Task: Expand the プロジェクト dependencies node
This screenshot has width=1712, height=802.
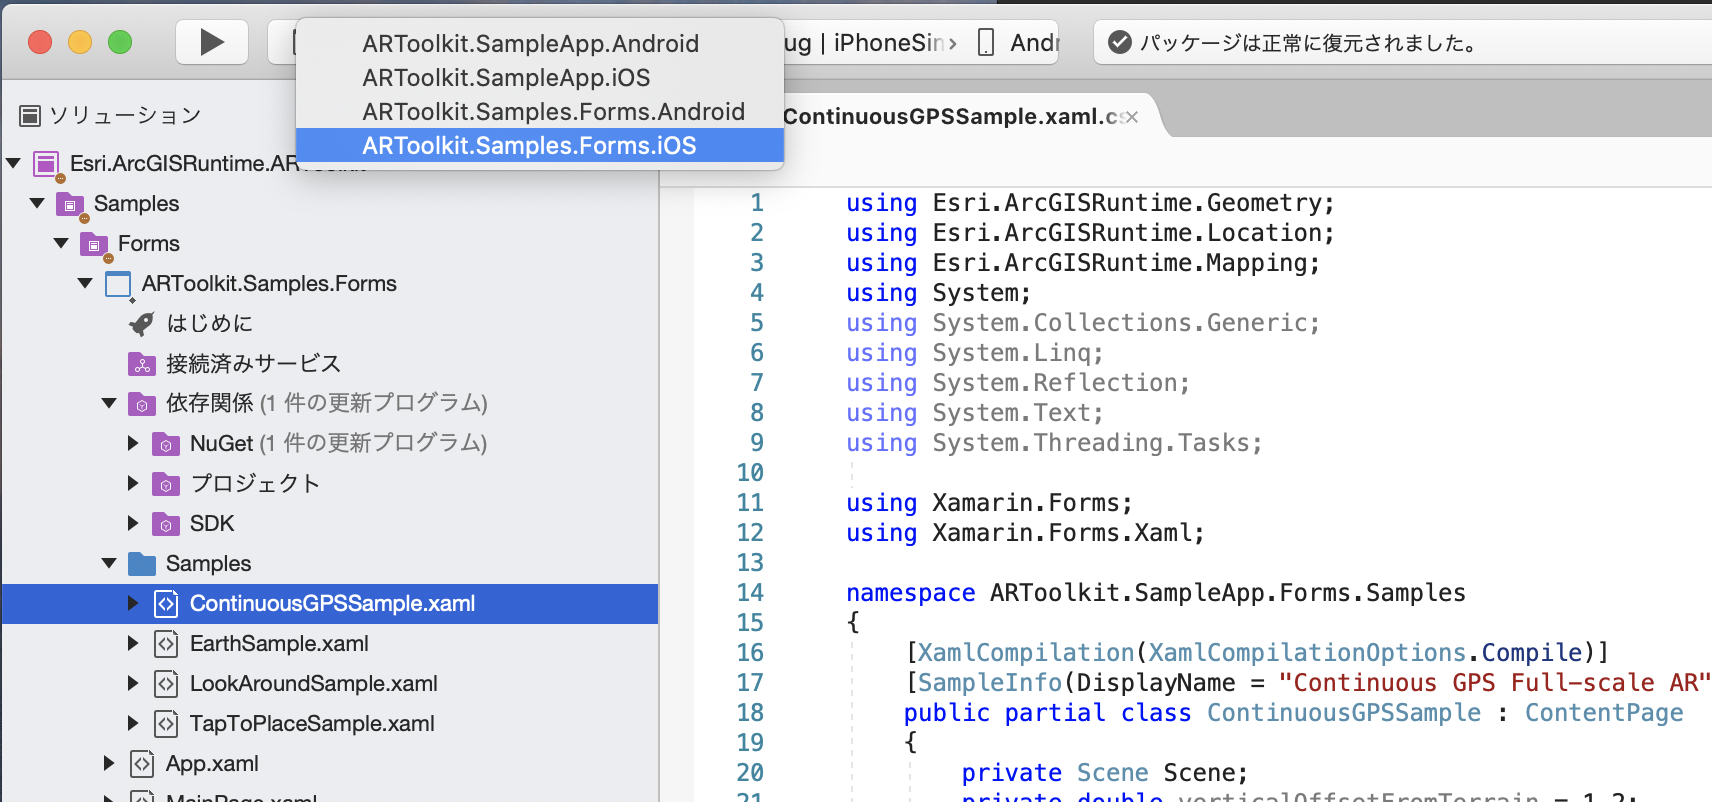Action: point(133,483)
